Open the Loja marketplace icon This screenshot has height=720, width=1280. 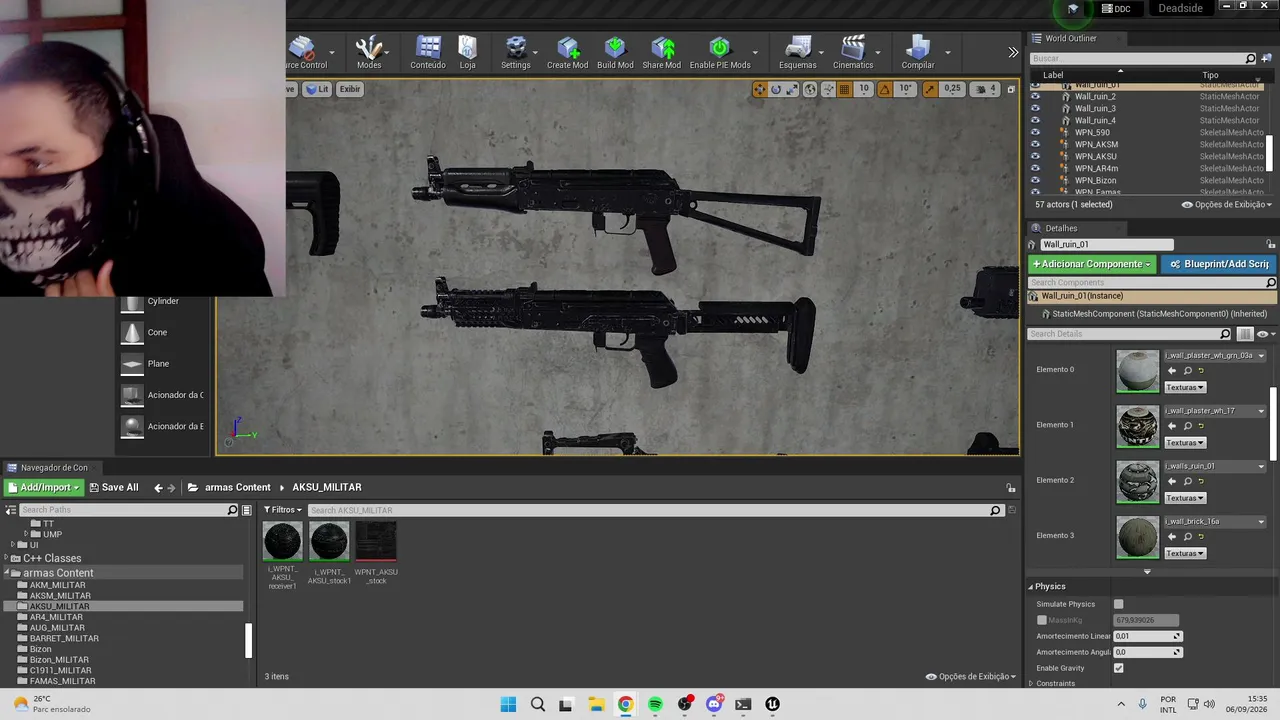[467, 52]
